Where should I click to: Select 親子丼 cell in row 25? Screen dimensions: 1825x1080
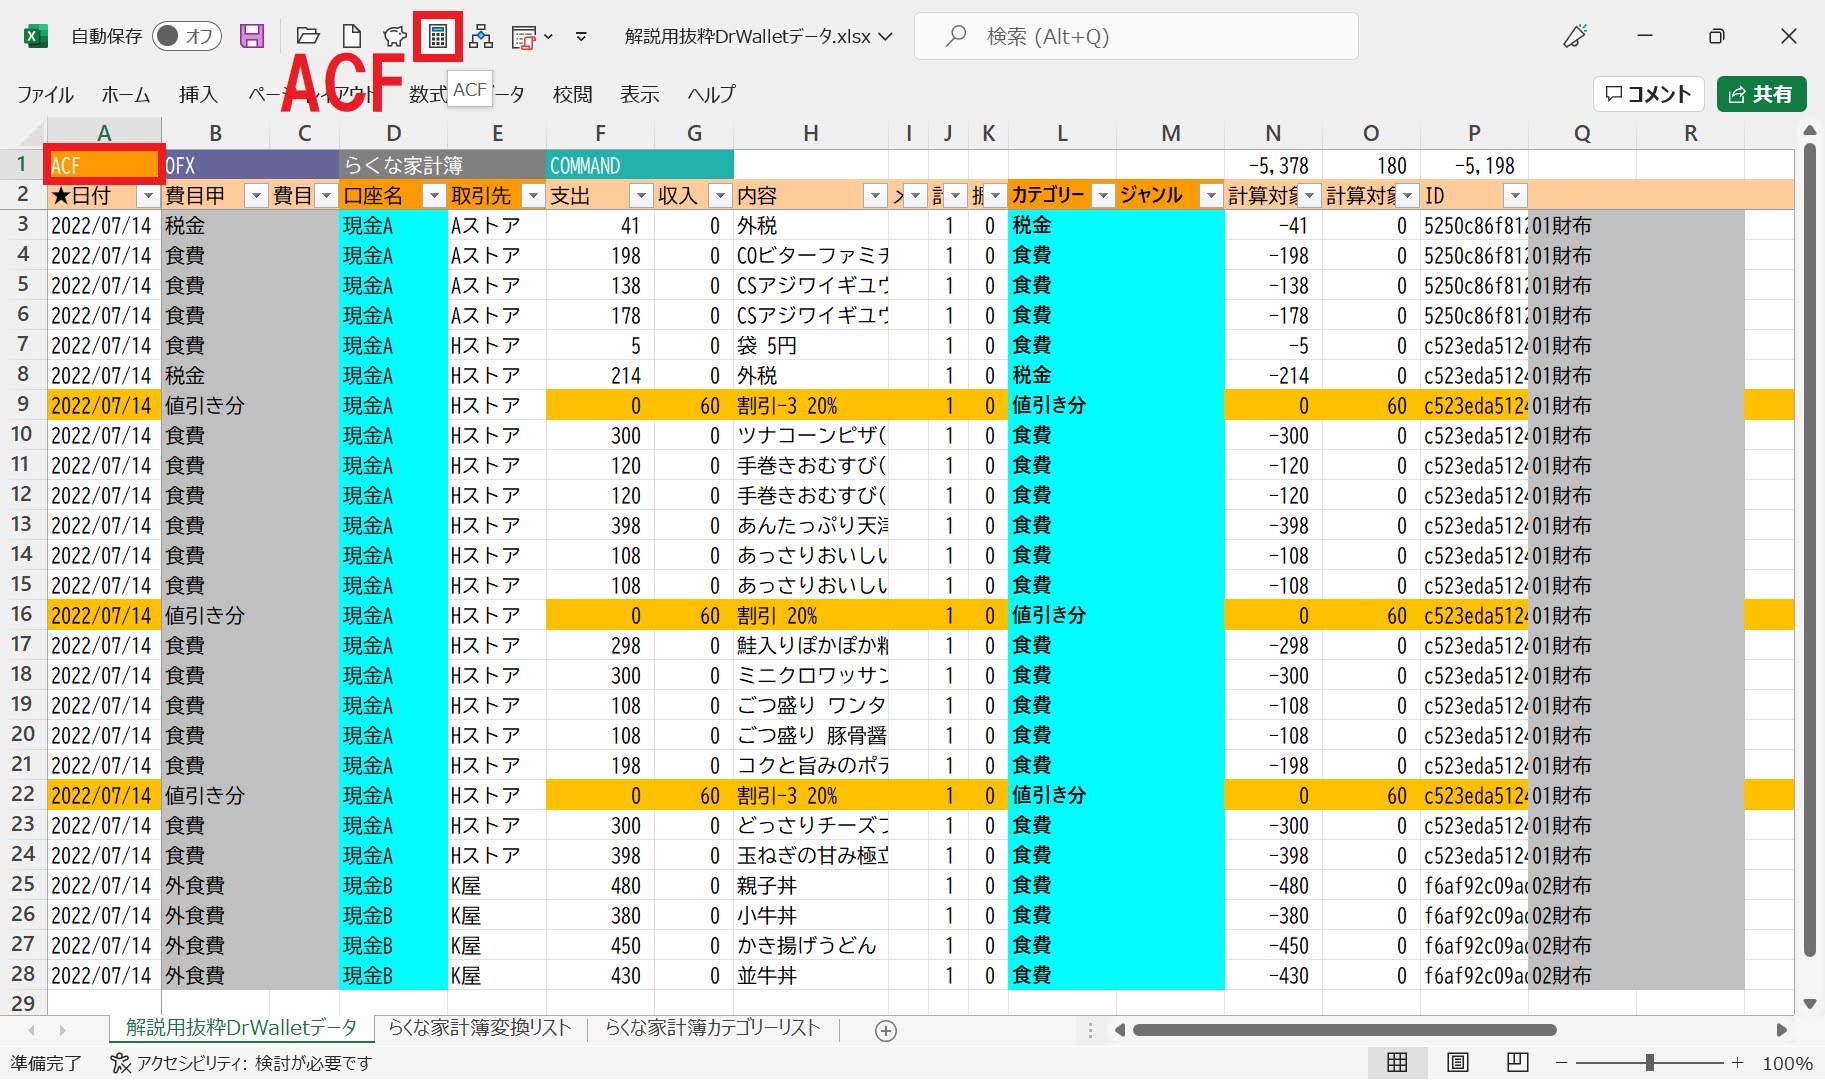point(811,885)
